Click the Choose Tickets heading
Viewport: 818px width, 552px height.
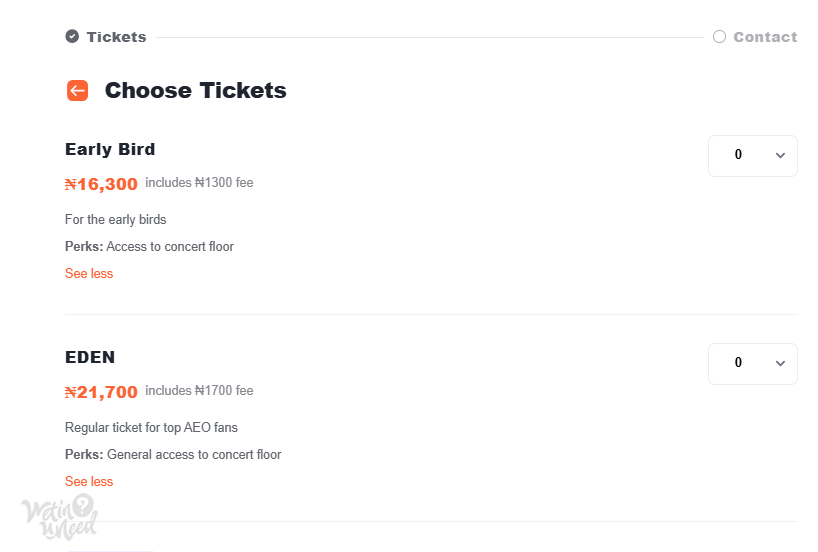point(196,90)
